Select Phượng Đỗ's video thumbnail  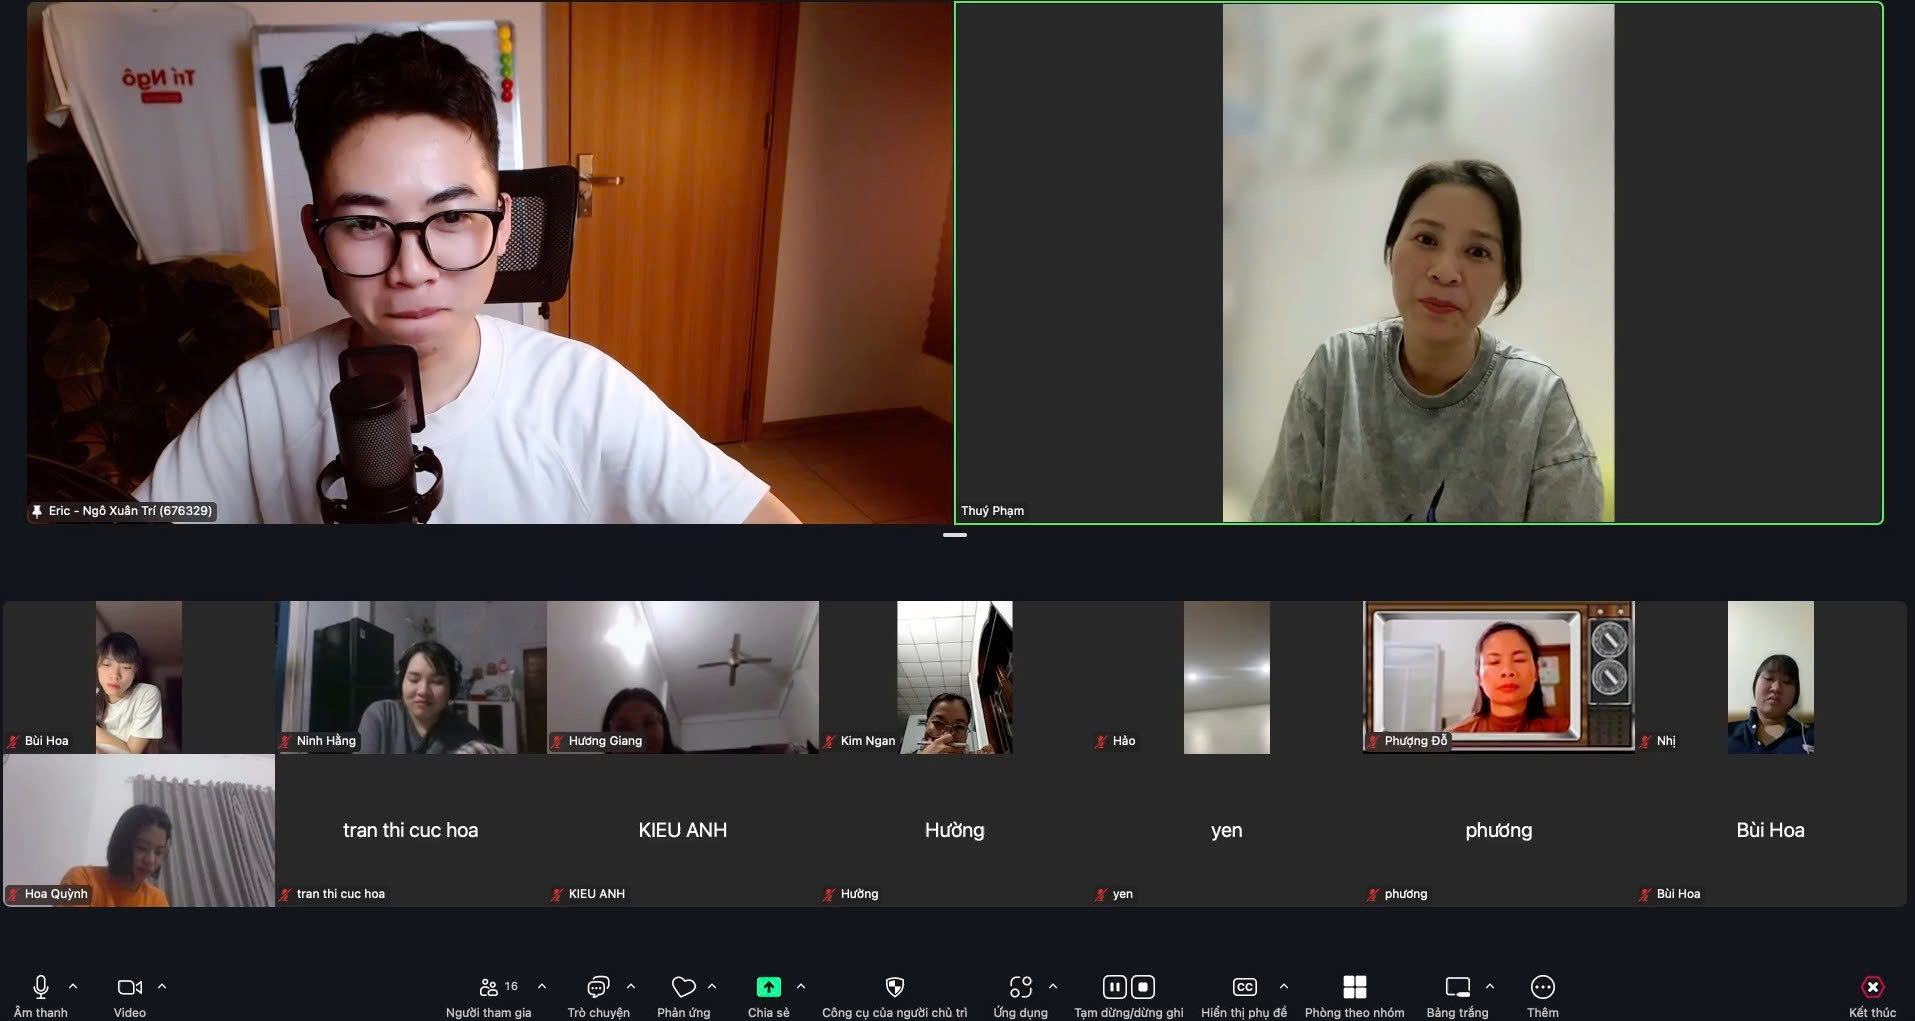point(1498,677)
